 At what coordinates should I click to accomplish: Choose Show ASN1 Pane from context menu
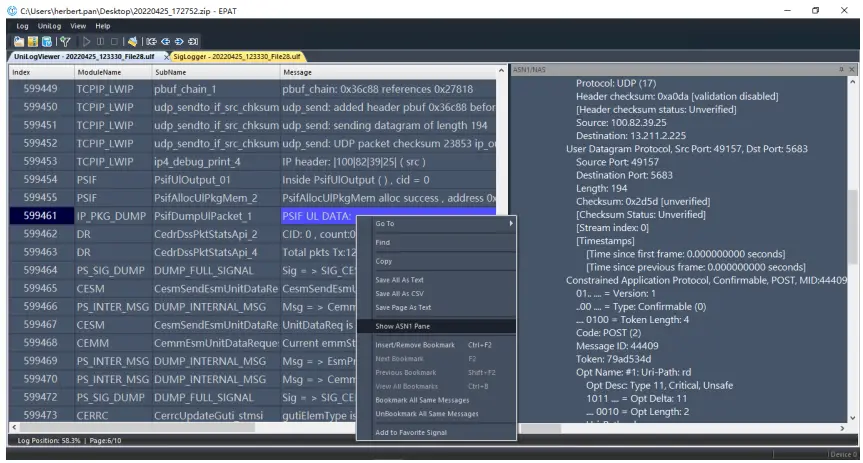pos(404,326)
